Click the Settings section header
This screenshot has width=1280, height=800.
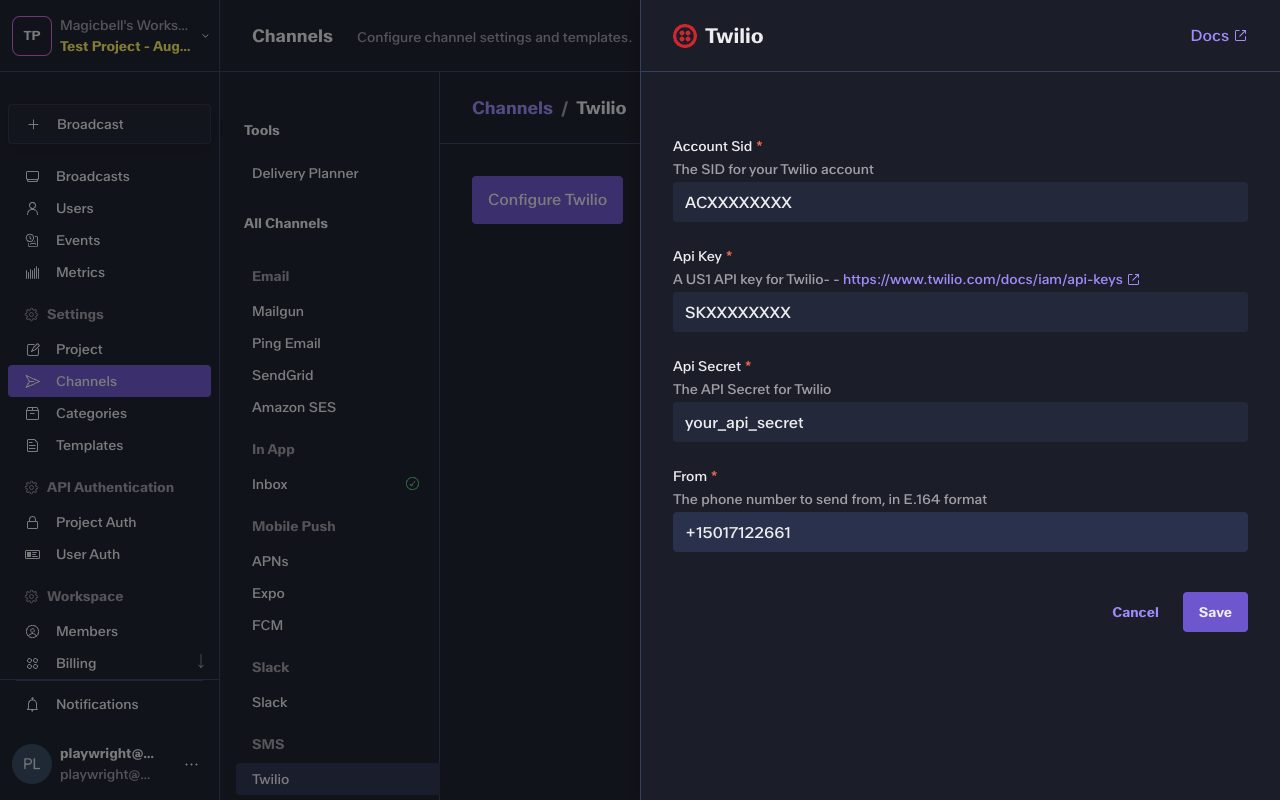pyautogui.click(x=75, y=314)
